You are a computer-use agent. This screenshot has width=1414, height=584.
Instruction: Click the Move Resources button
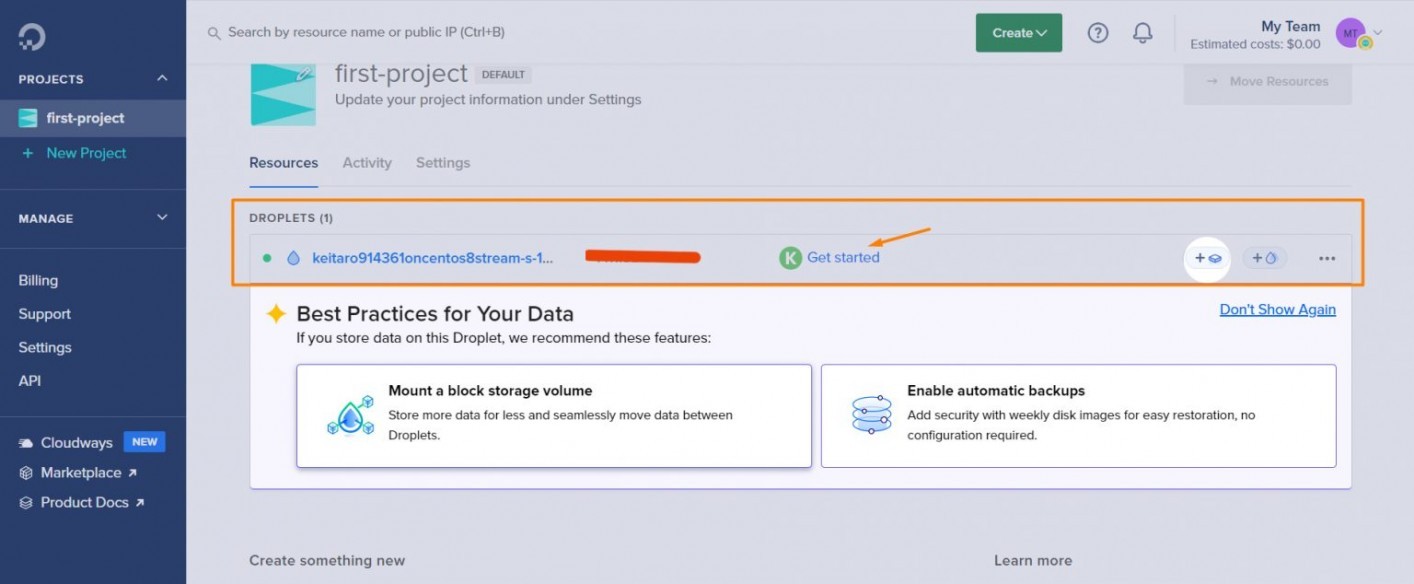point(1268,82)
